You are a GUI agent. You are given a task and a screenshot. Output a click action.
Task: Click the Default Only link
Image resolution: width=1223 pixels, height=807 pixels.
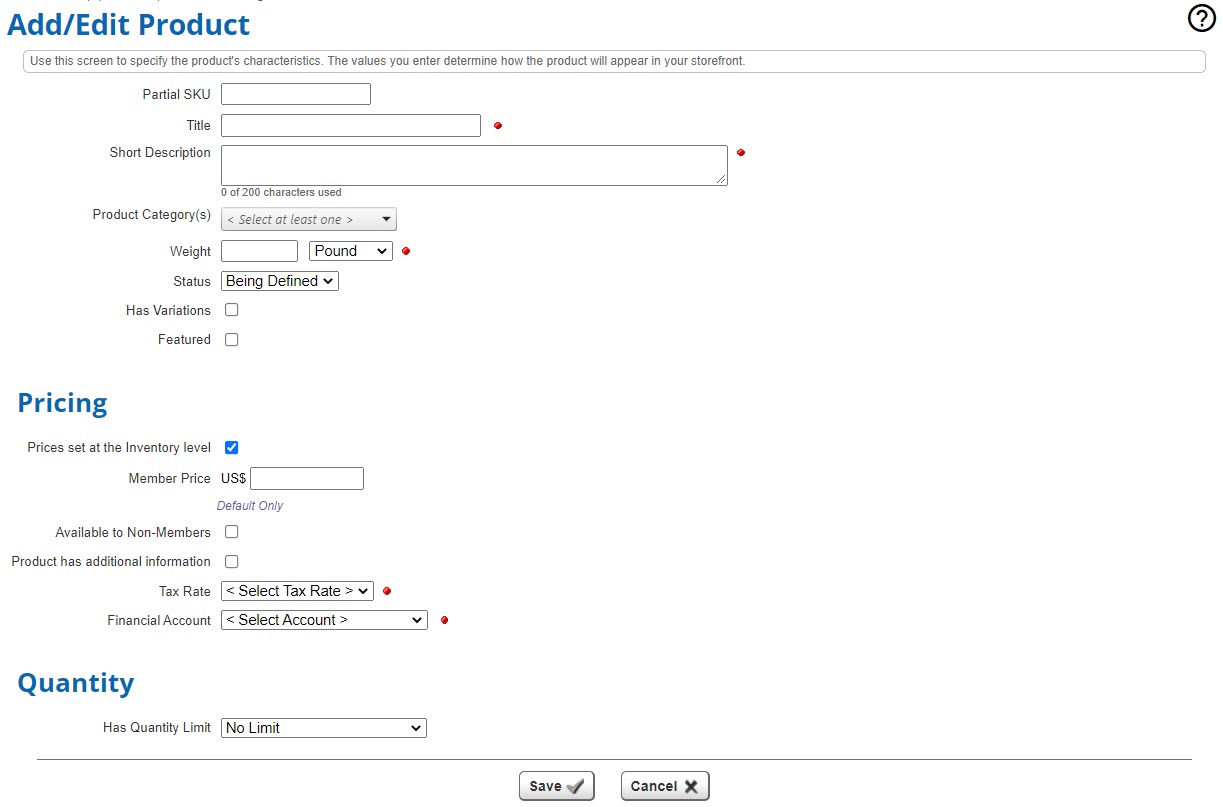[249, 505]
